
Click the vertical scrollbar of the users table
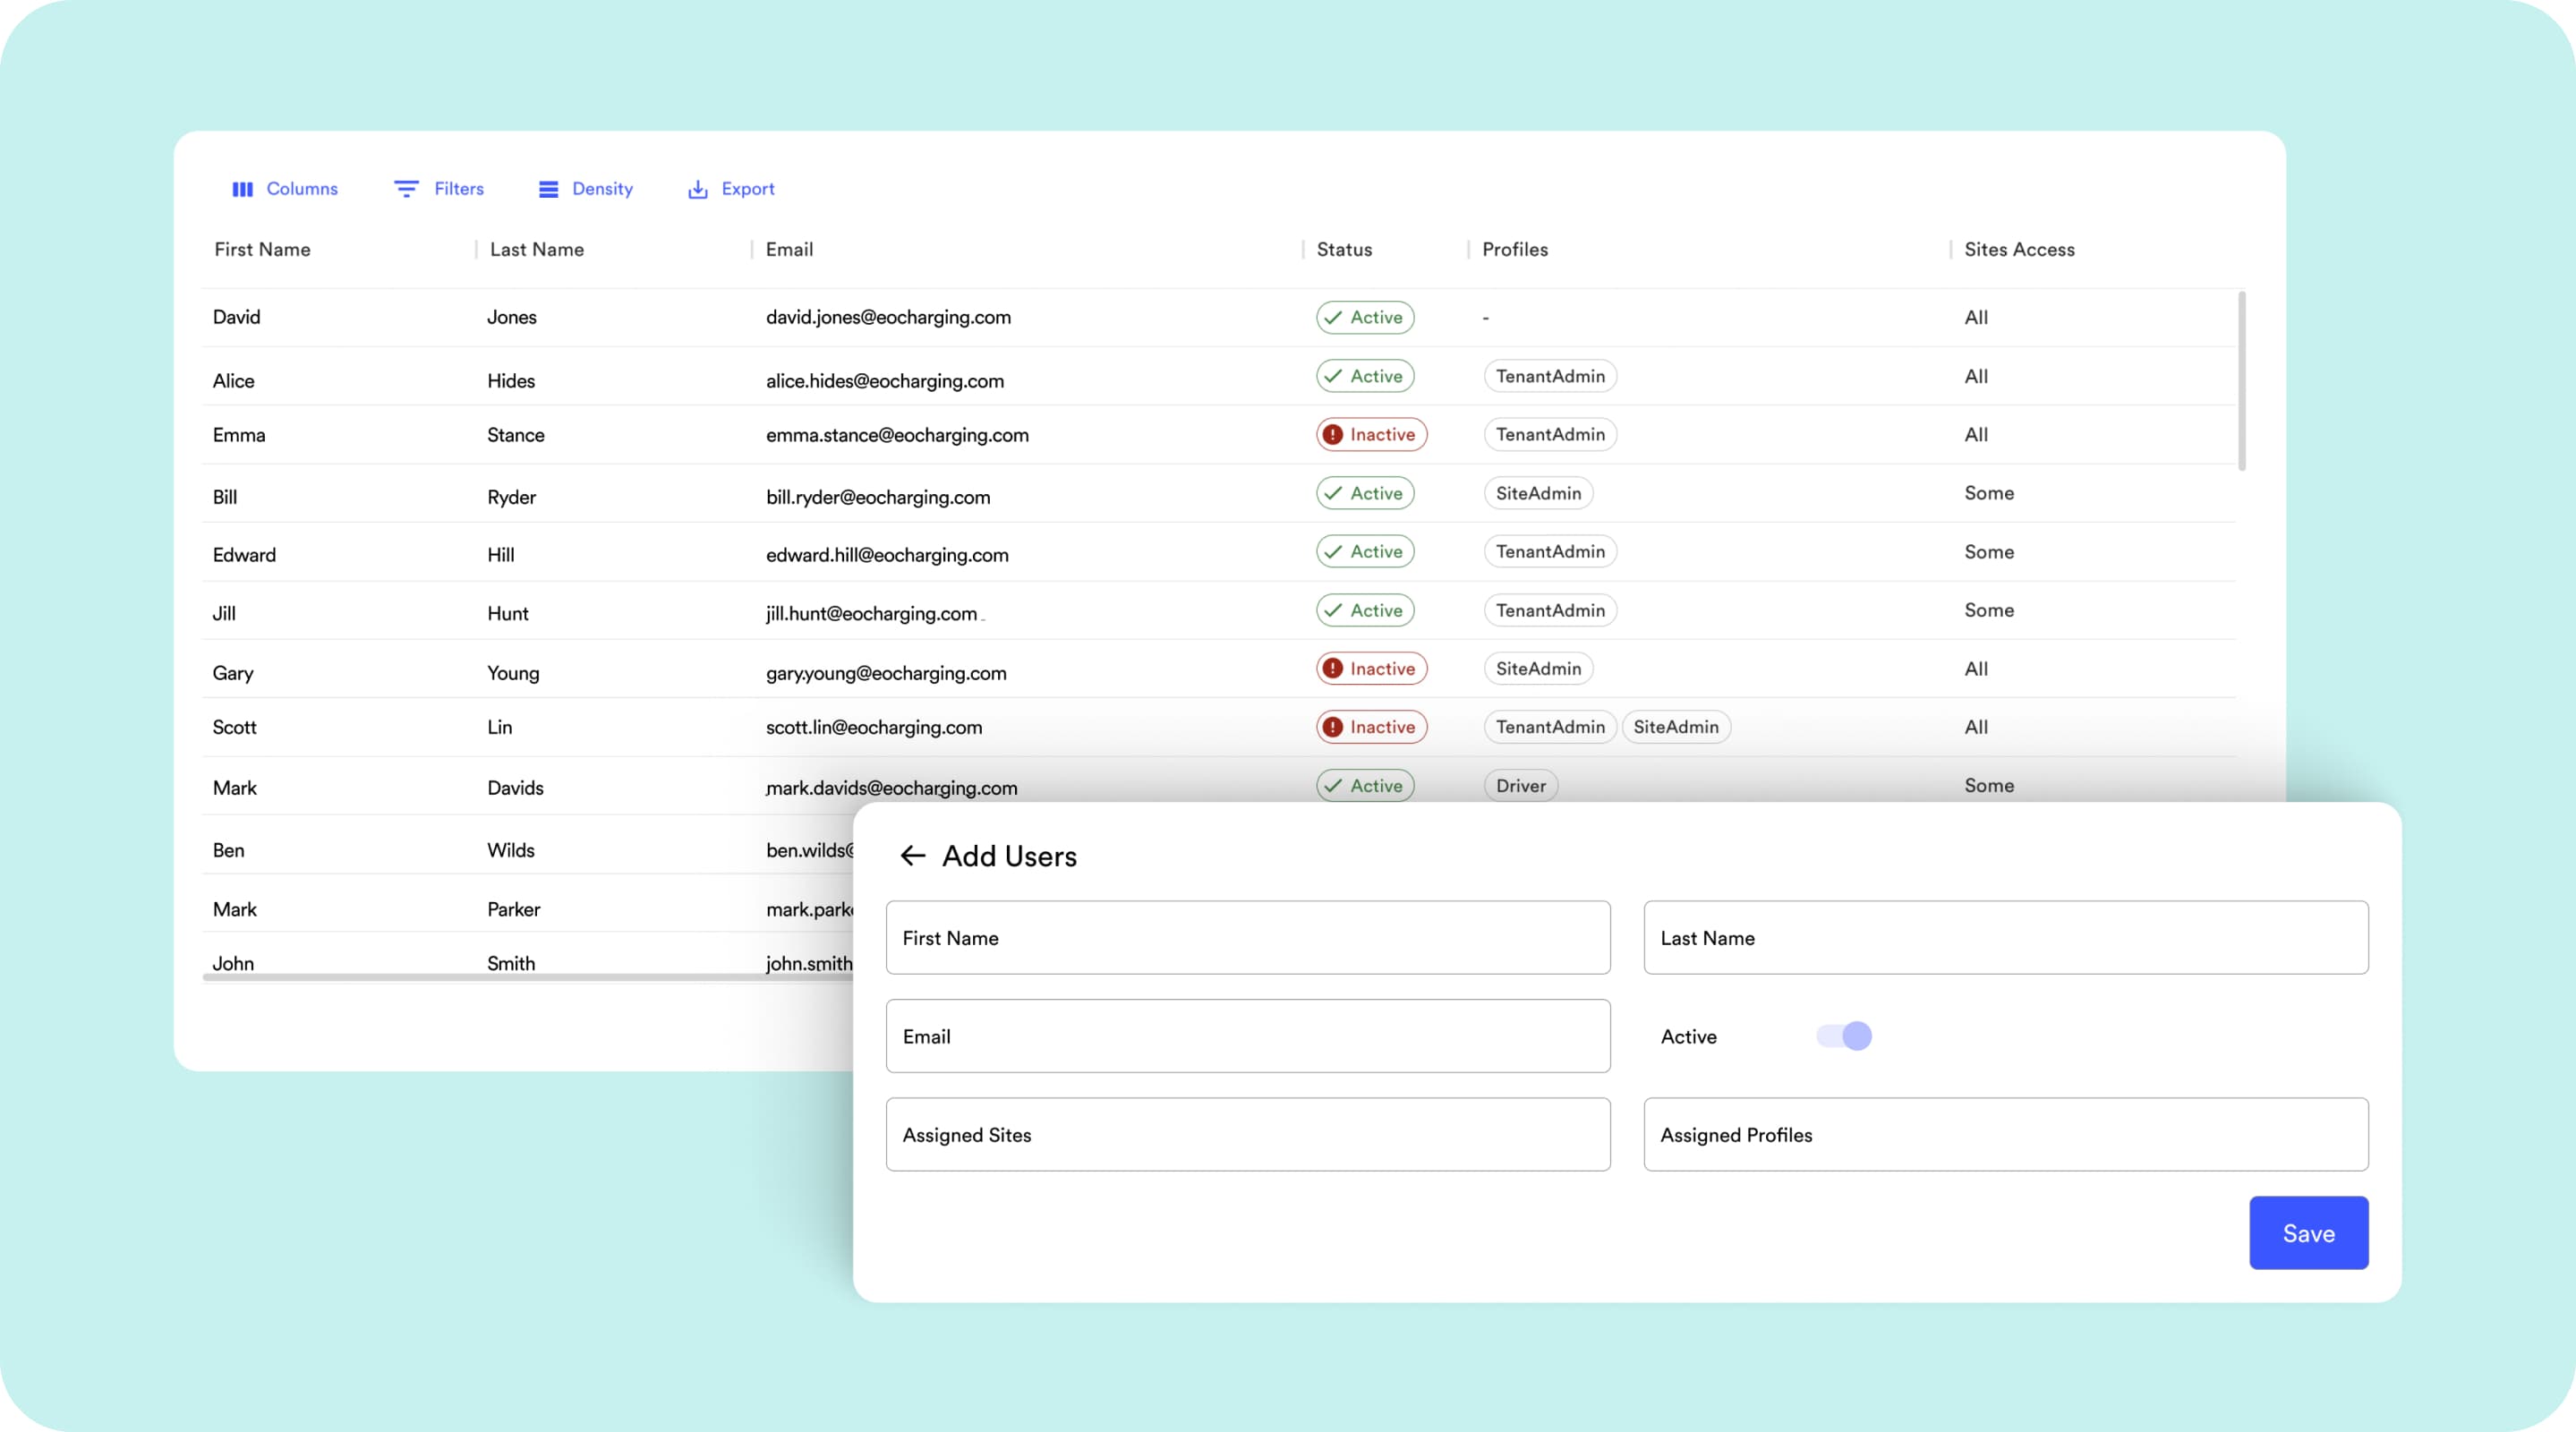(x=2241, y=380)
